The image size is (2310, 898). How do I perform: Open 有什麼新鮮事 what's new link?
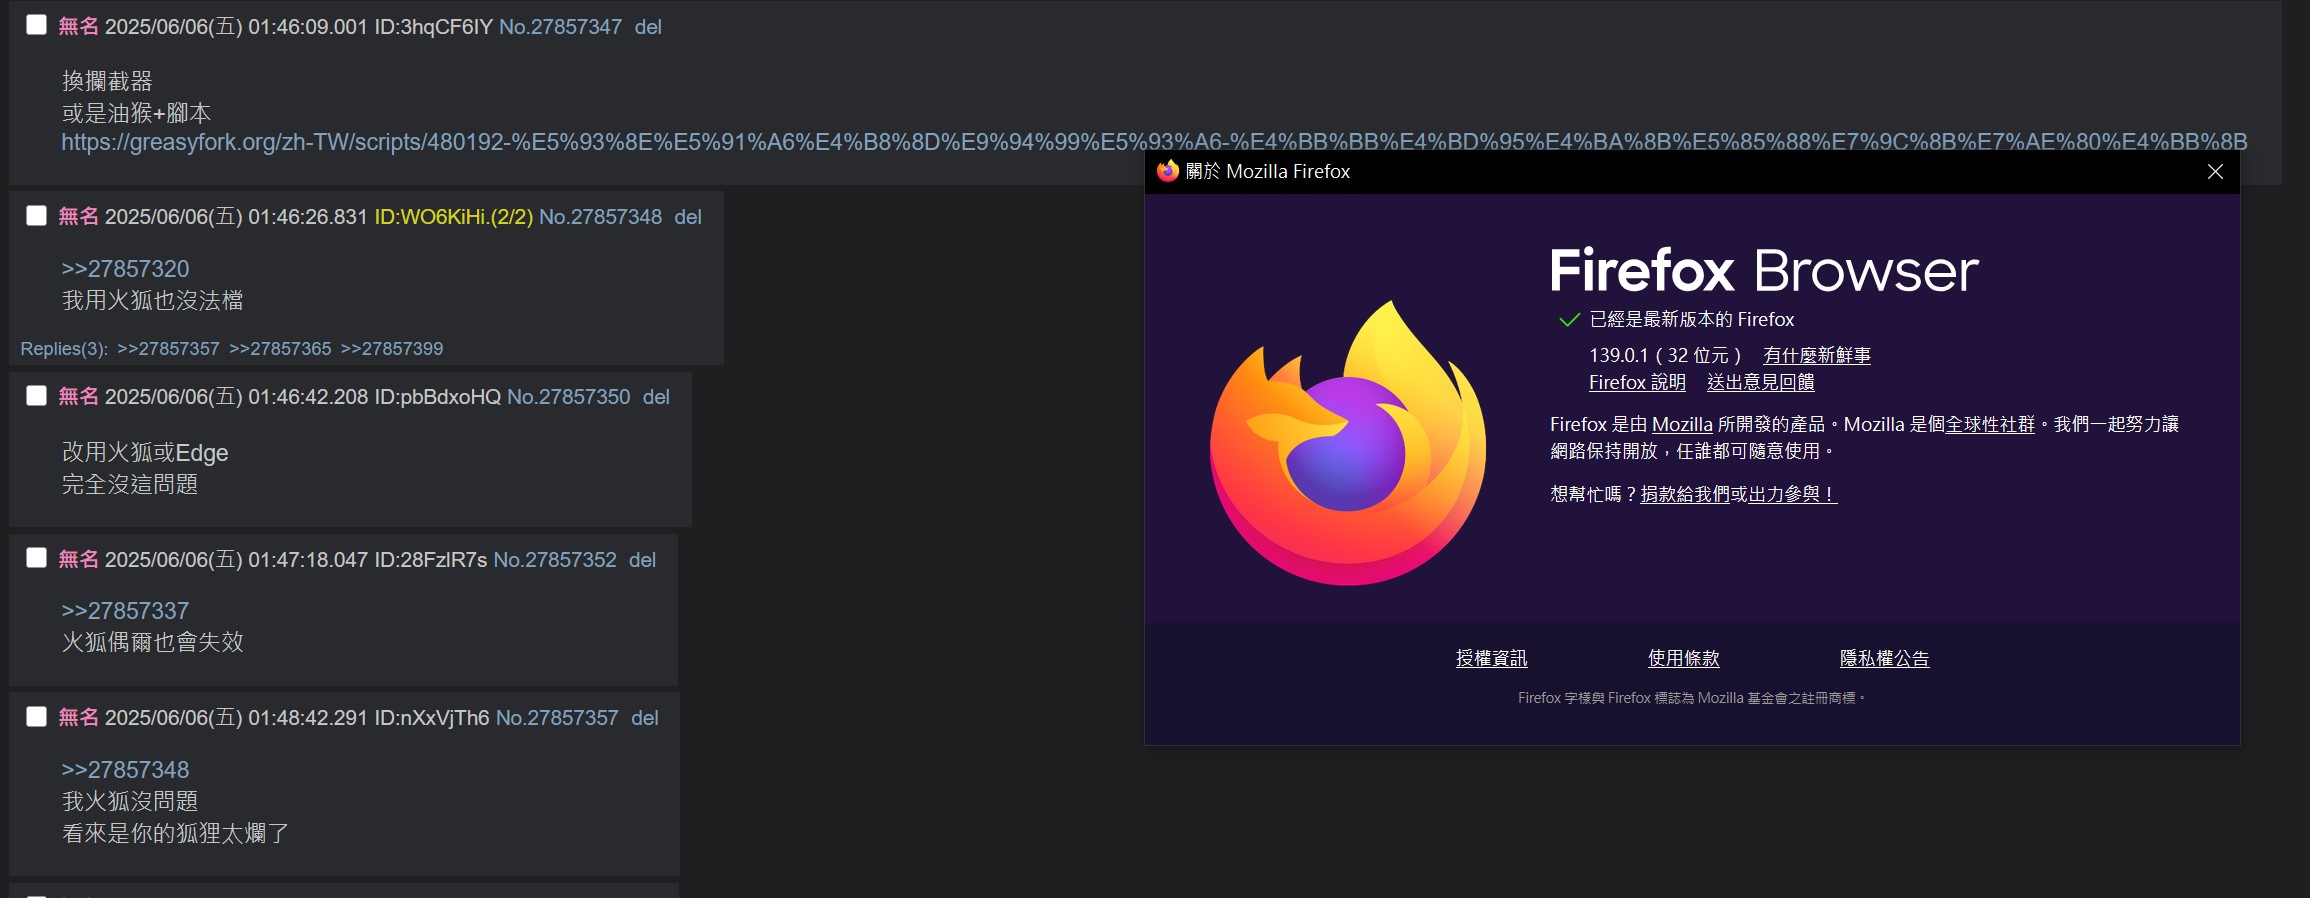coord(1816,355)
